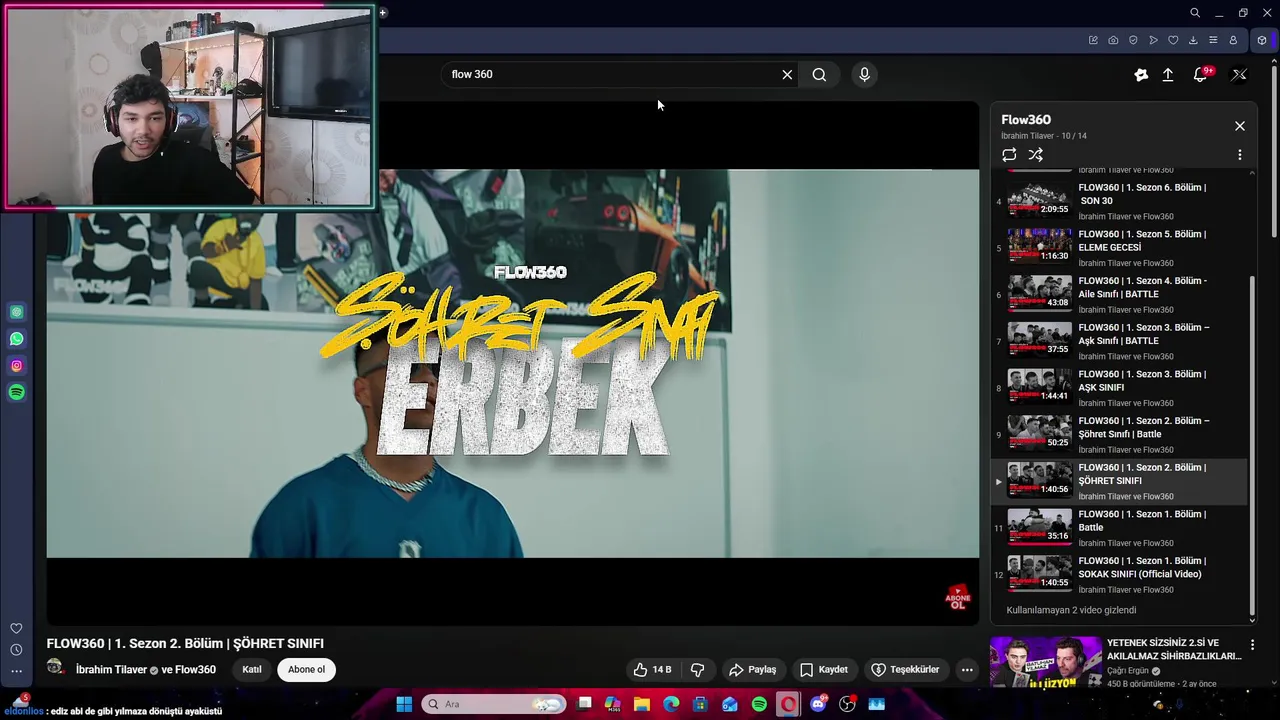Click Opera toolbar snapshot camera icon
The height and width of the screenshot is (720, 1280).
(1113, 40)
